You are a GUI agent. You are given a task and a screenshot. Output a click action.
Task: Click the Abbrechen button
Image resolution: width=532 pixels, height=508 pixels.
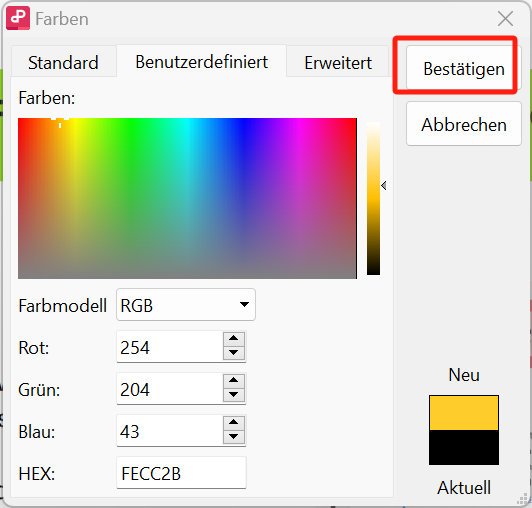(463, 124)
